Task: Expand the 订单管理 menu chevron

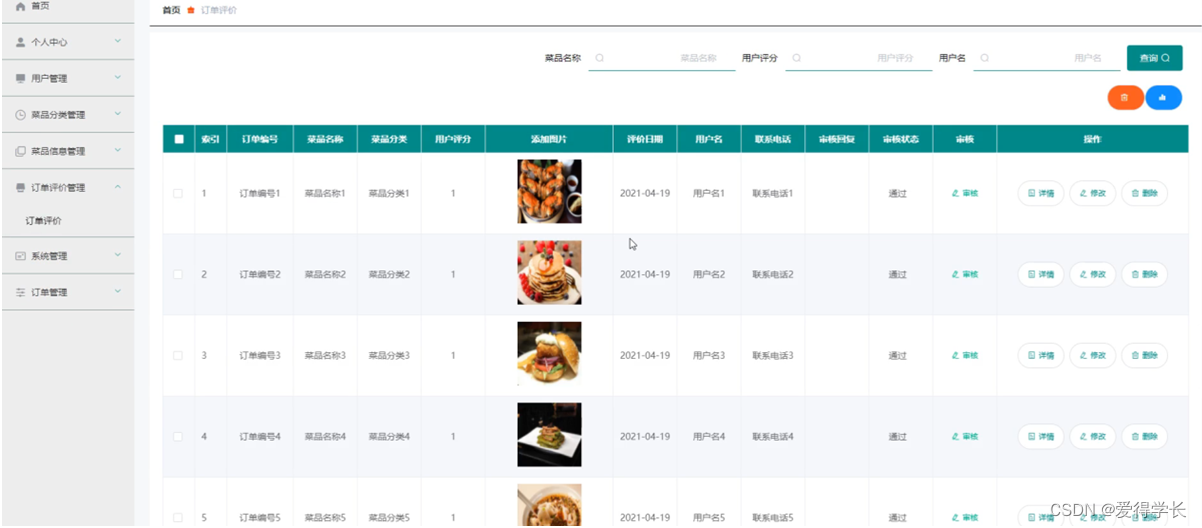Action: tap(118, 291)
